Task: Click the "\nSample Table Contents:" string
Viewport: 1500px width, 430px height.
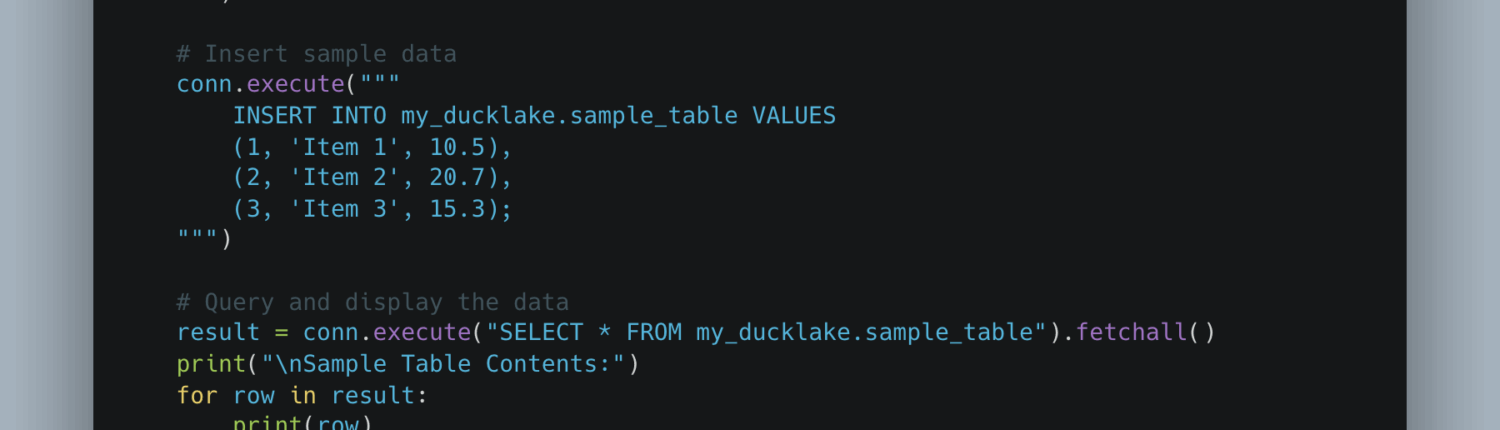Action: click(457, 364)
